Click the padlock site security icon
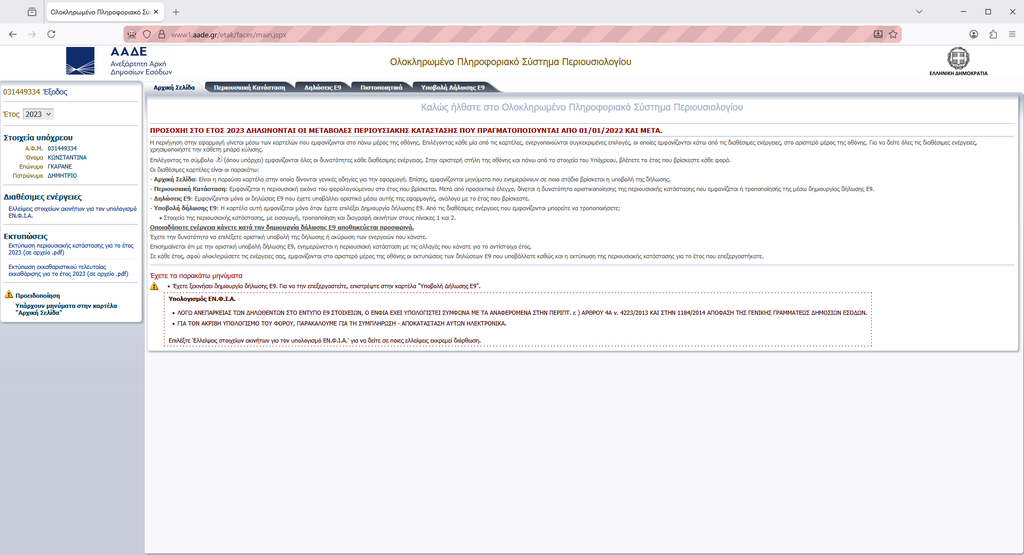This screenshot has width=1024, height=555. pos(160,34)
